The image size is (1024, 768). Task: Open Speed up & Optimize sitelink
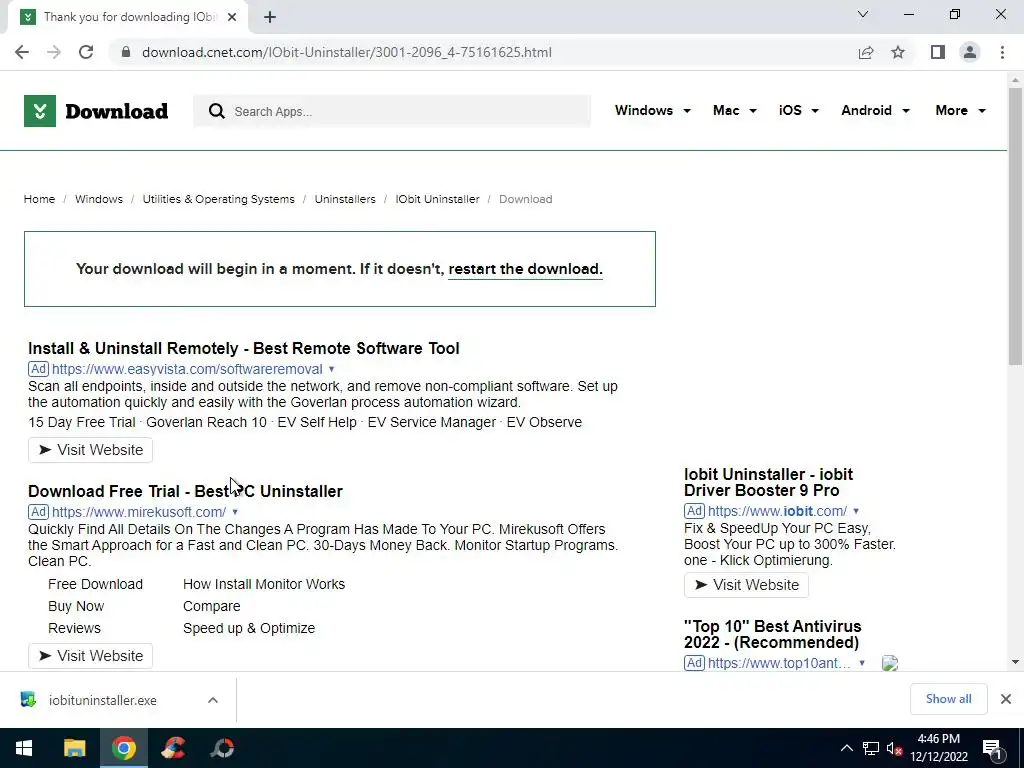tap(249, 628)
